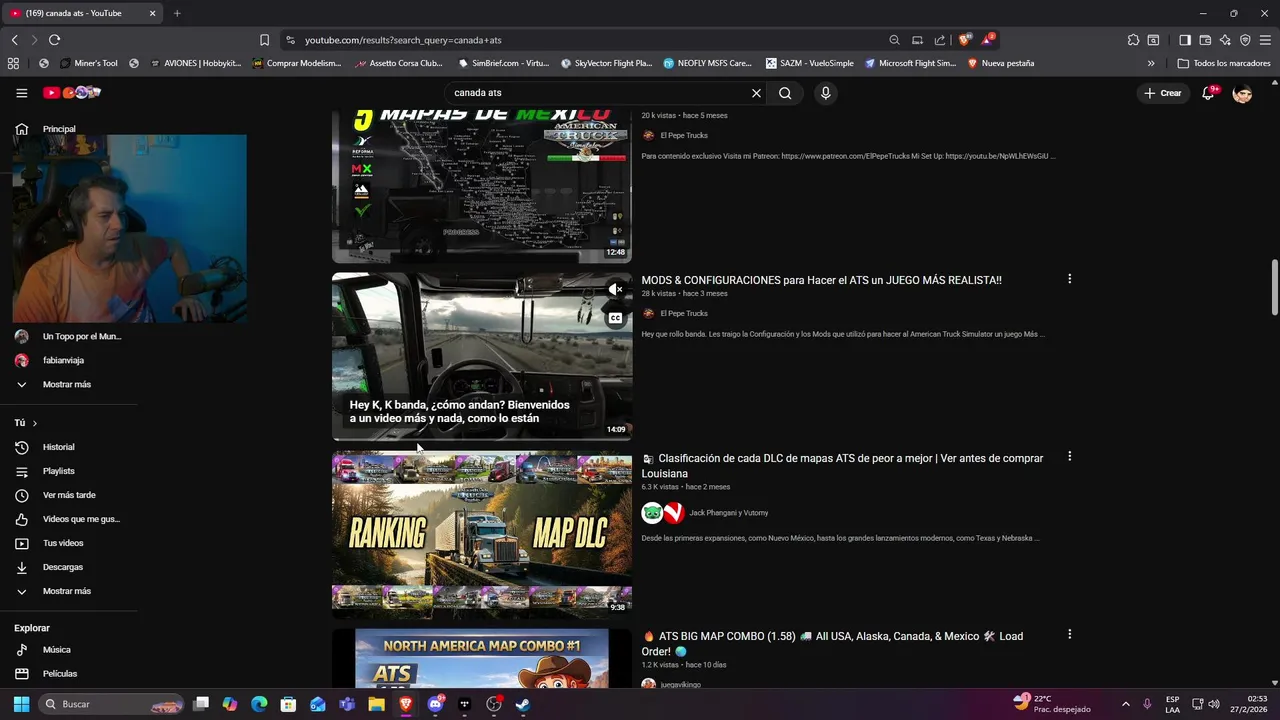Unmute the previewing video thumbnail
Screen dimensions: 1280x720
pos(615,290)
